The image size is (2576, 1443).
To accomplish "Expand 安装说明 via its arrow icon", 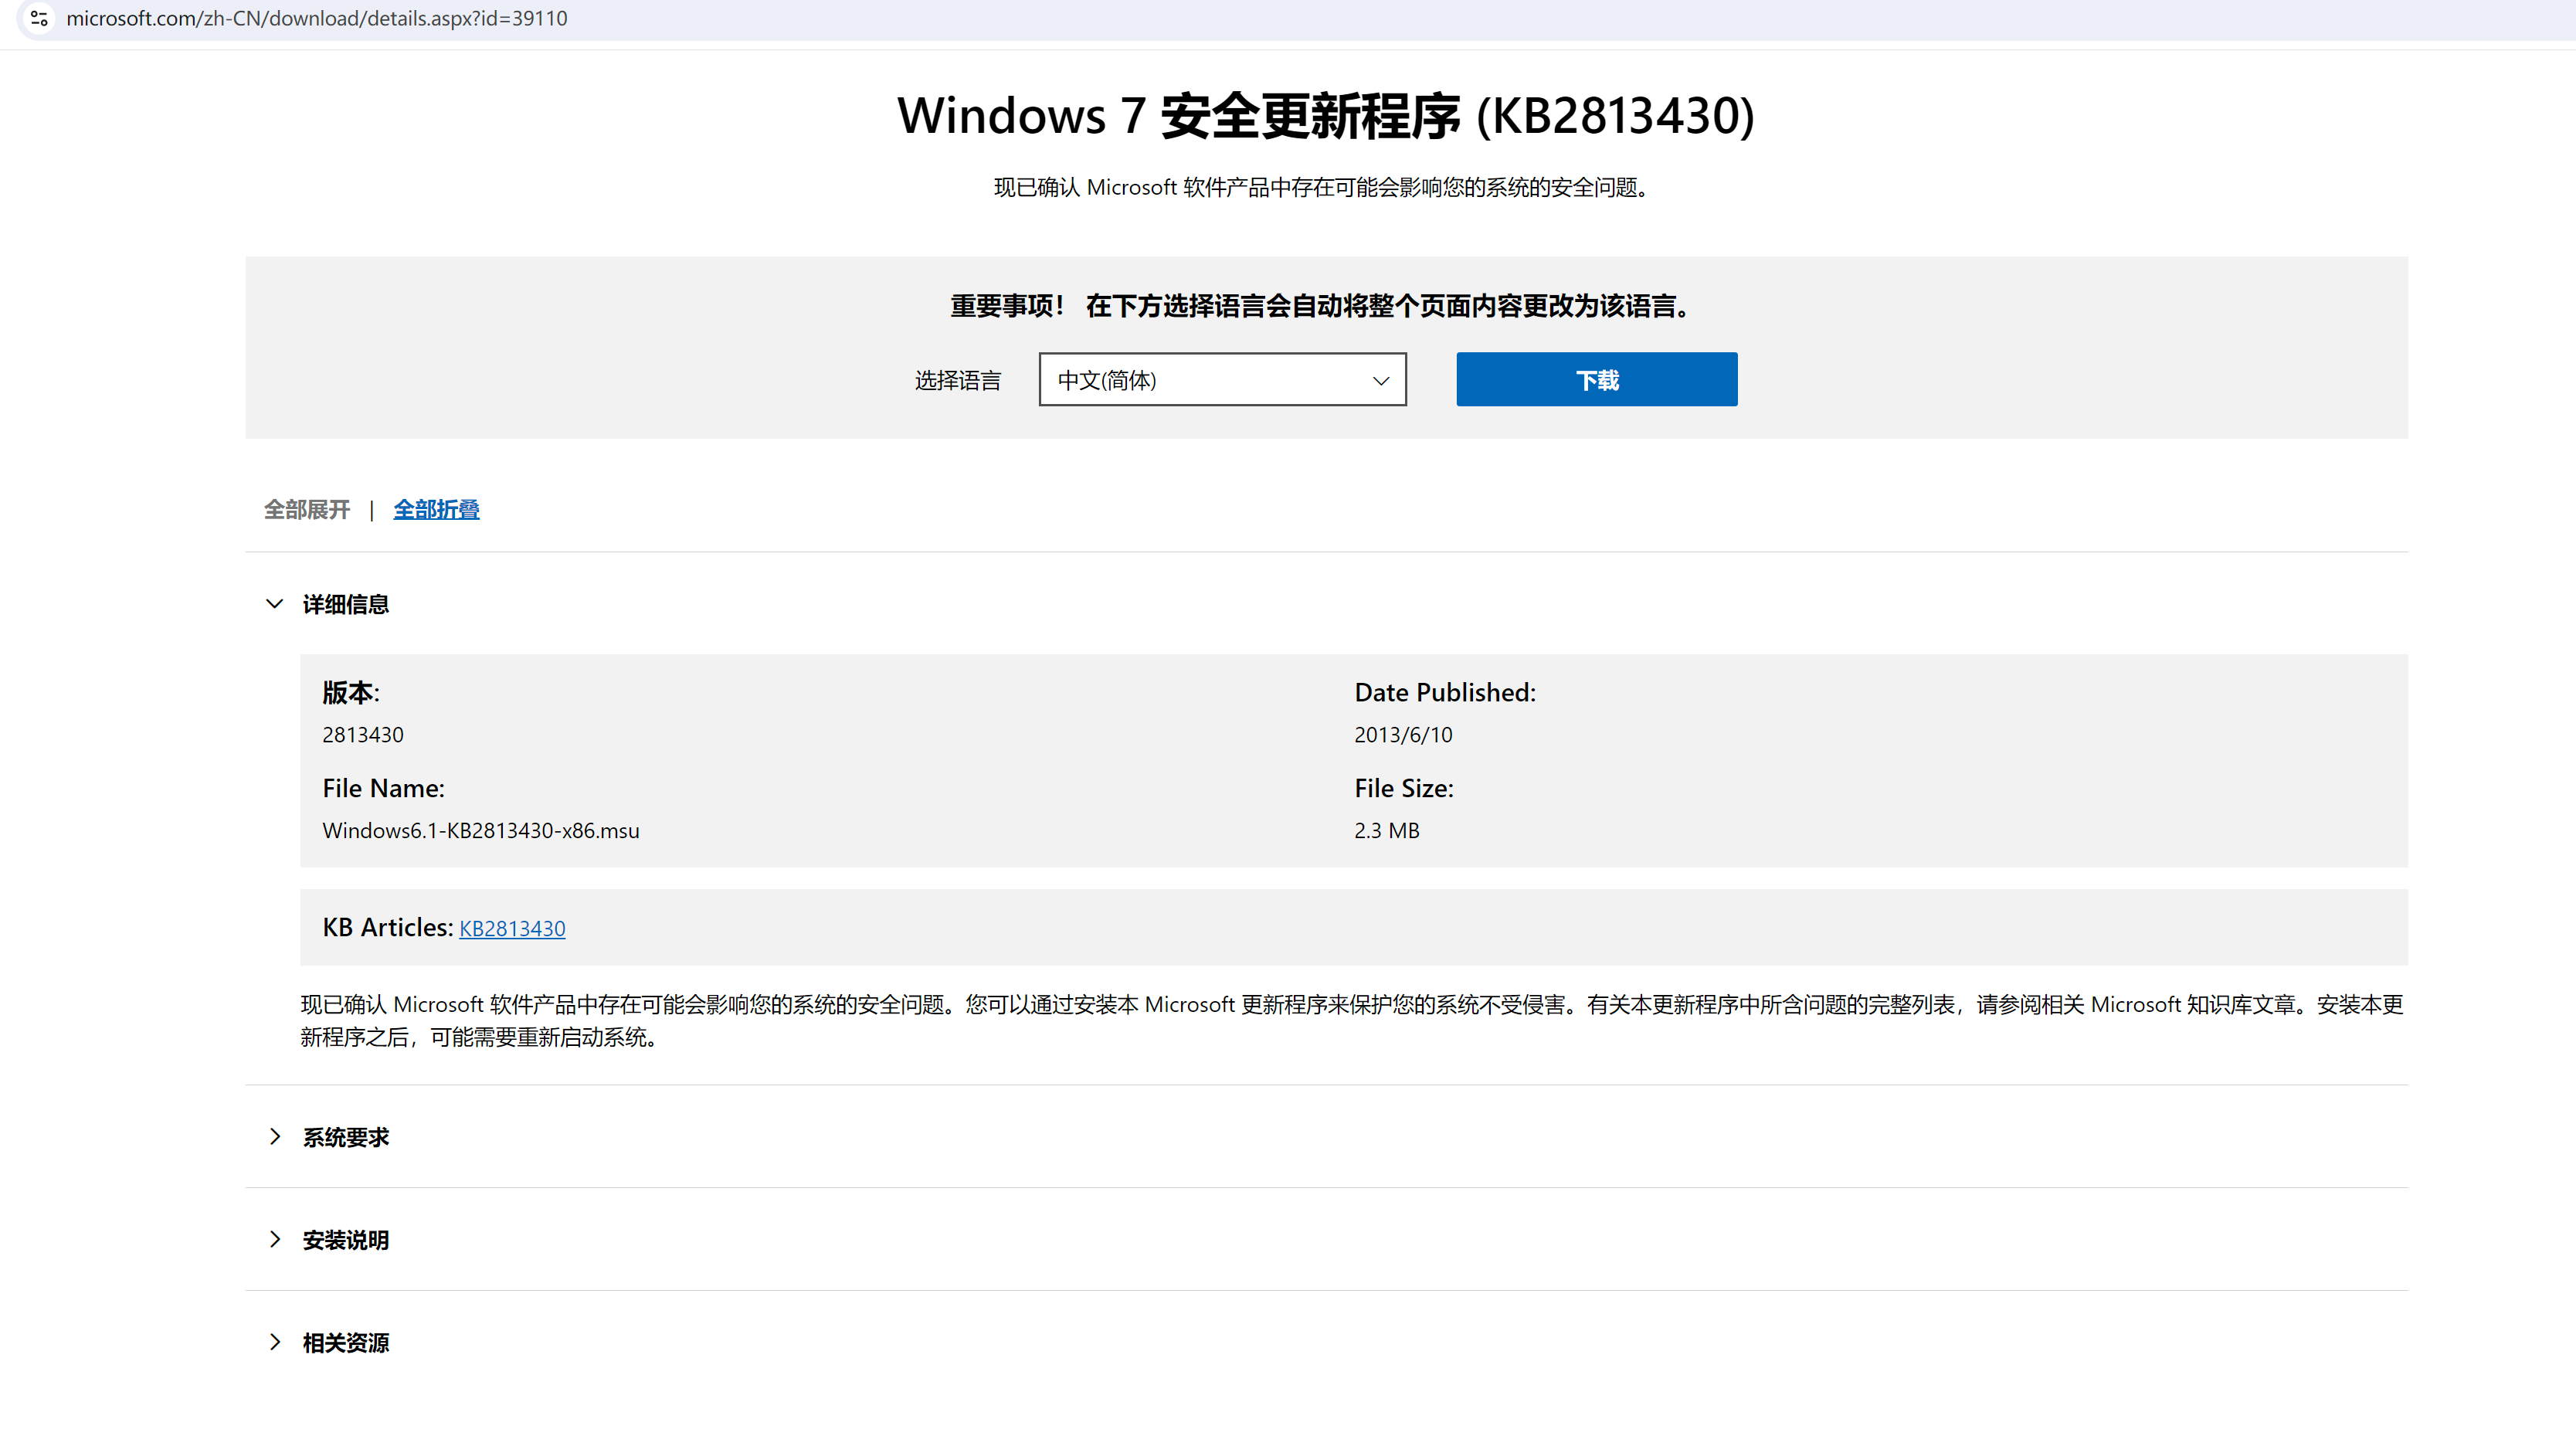I will tap(275, 1239).
